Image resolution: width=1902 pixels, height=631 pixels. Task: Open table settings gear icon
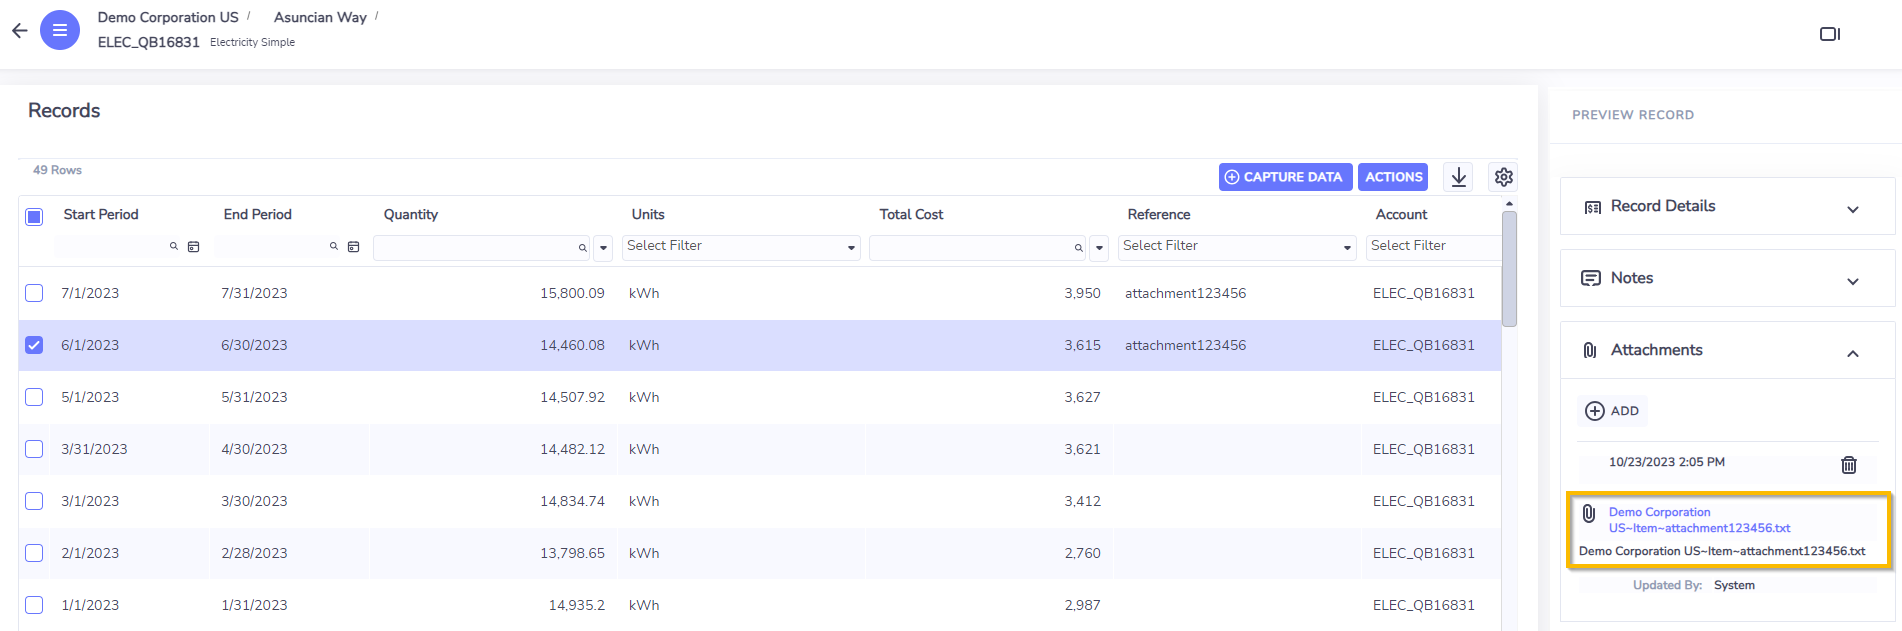pos(1504,177)
